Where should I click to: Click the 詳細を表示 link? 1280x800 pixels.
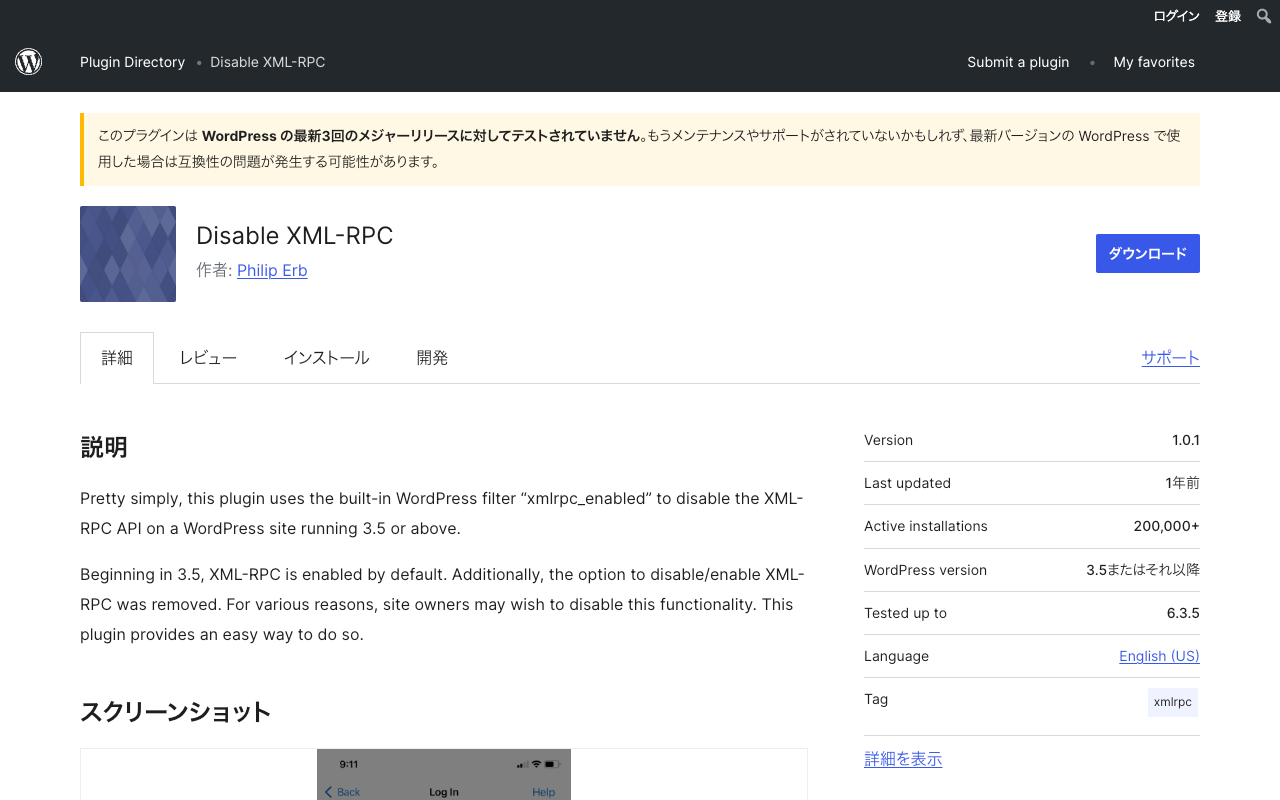point(903,759)
